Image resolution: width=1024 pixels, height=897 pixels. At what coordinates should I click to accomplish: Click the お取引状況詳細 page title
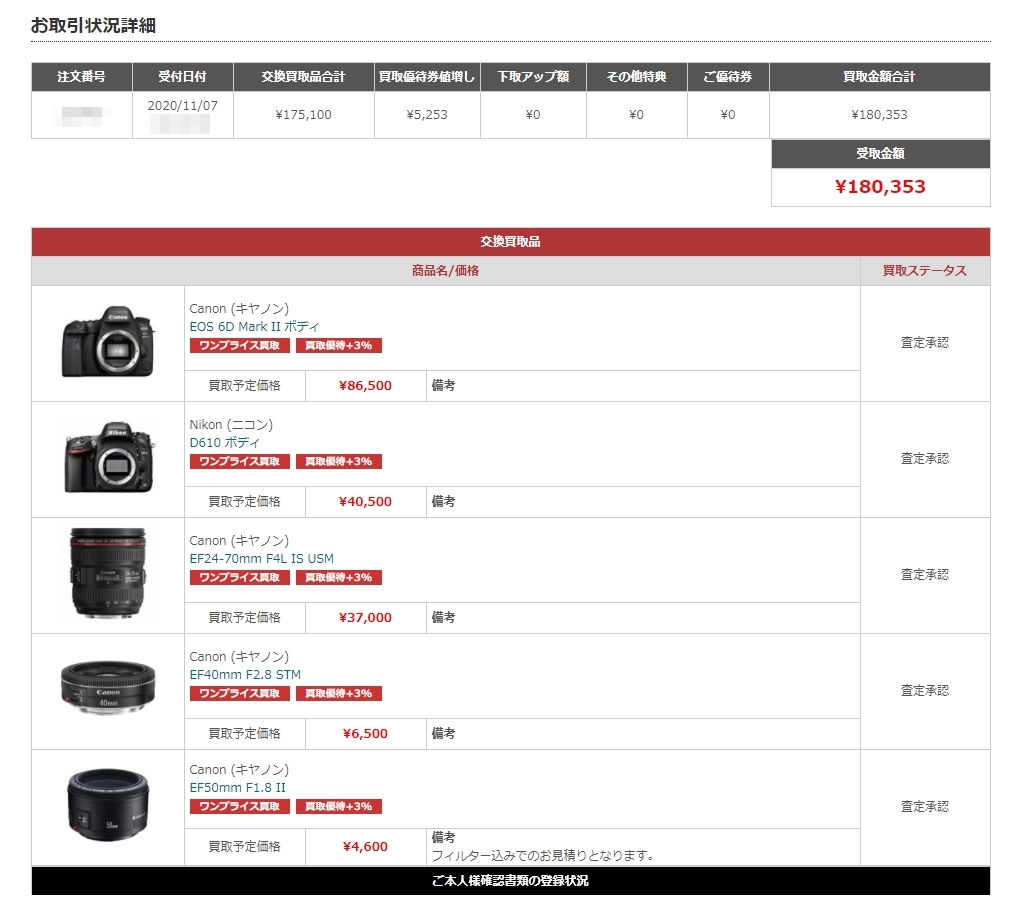coord(93,25)
